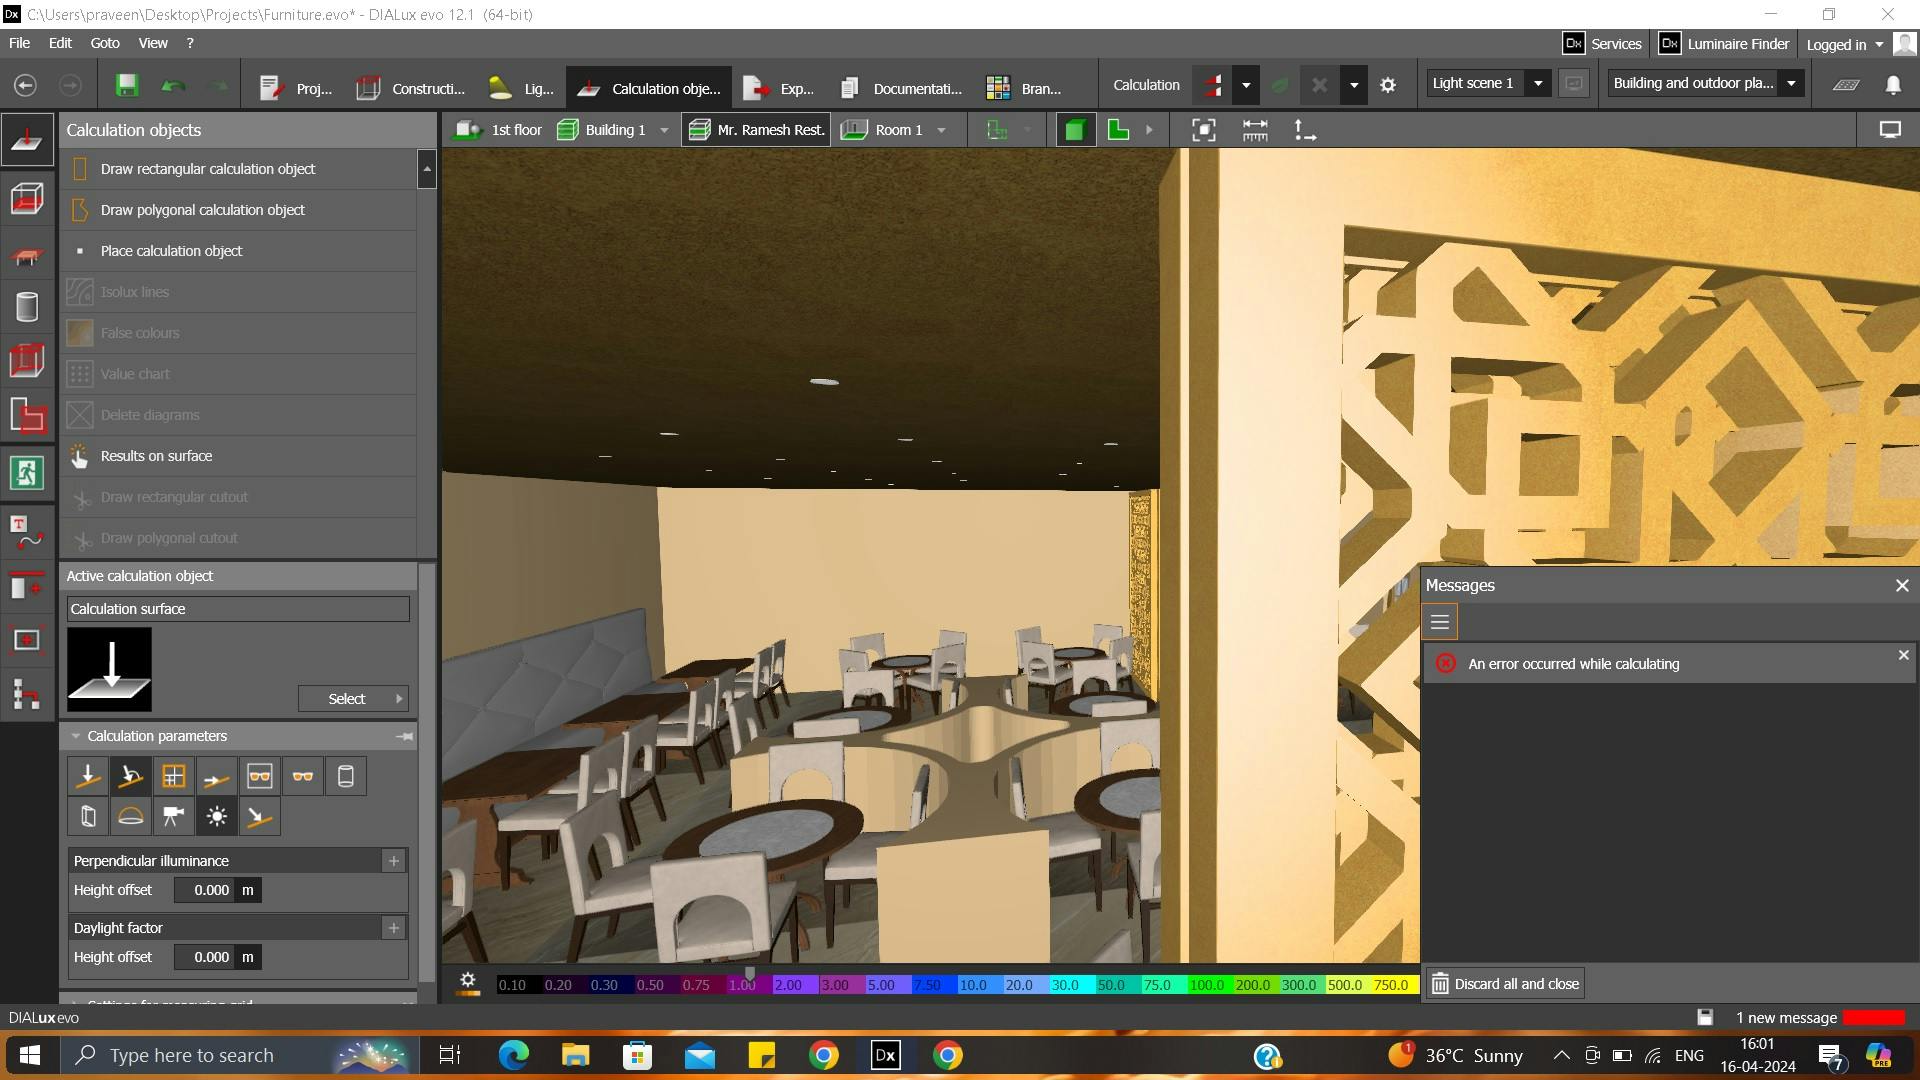Collapse the Calculation parameters section

tap(77, 736)
